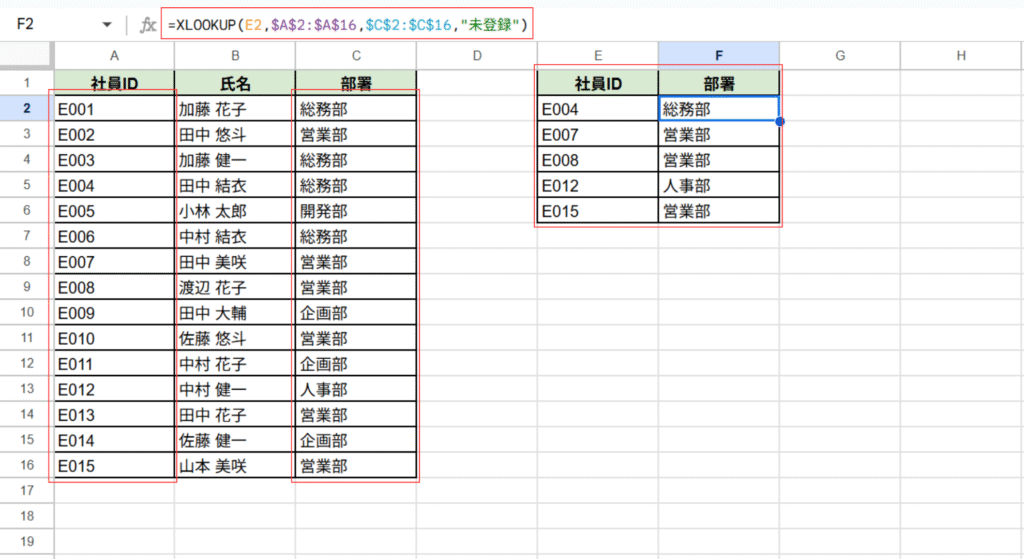
Task: Select cell E001 in column A
Action: tap(114, 109)
